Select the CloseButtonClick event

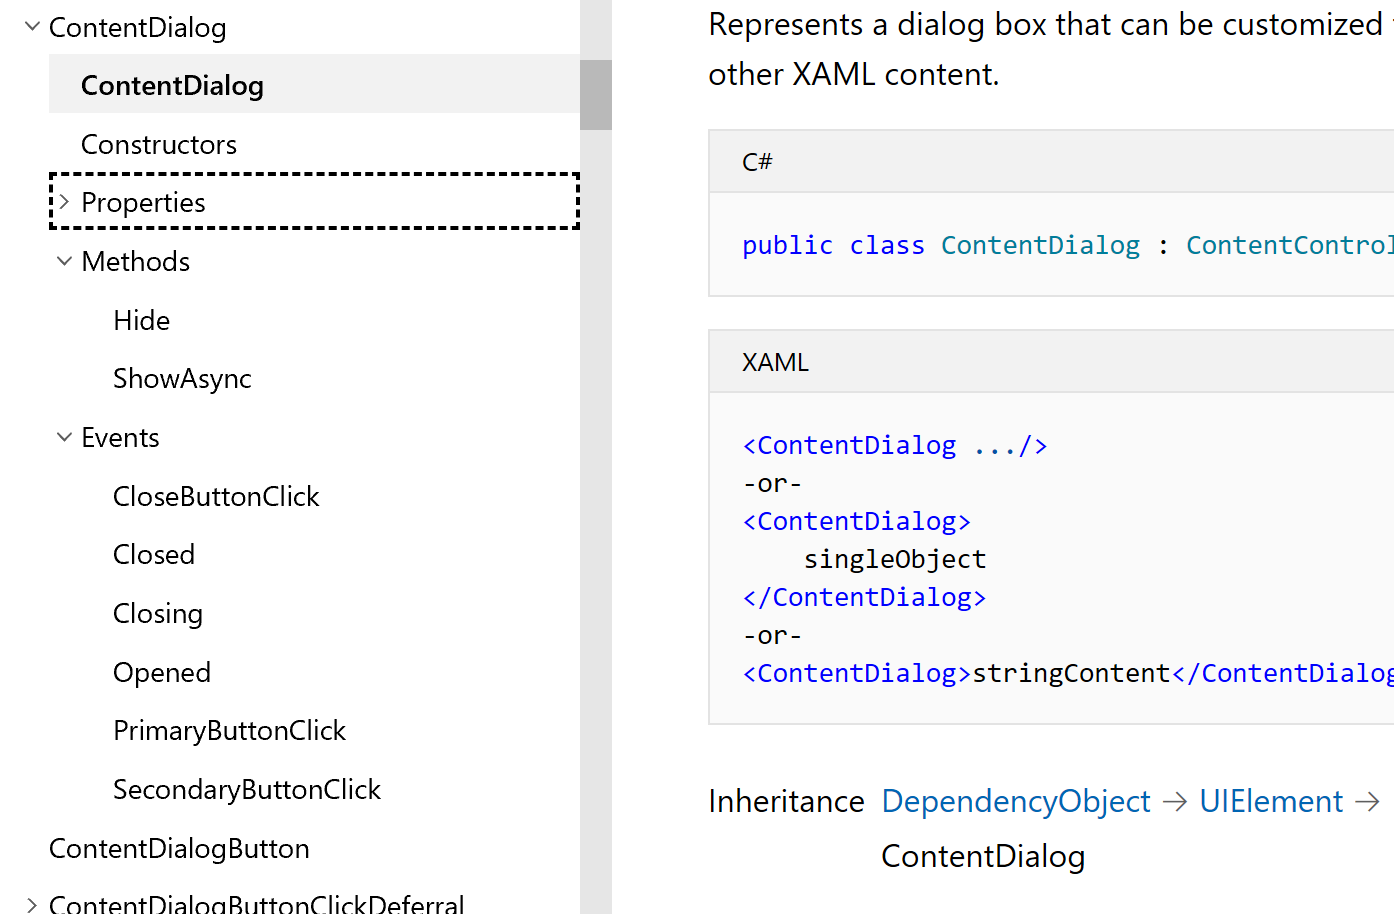(x=216, y=496)
